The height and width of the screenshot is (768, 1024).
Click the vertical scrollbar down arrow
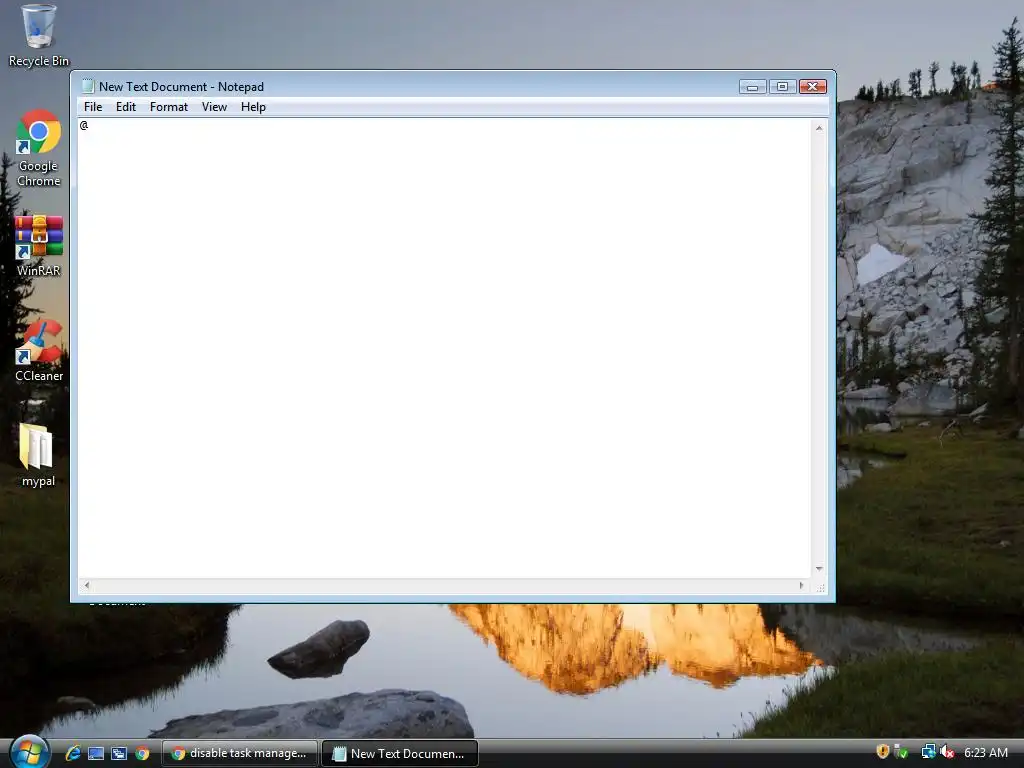[819, 569]
